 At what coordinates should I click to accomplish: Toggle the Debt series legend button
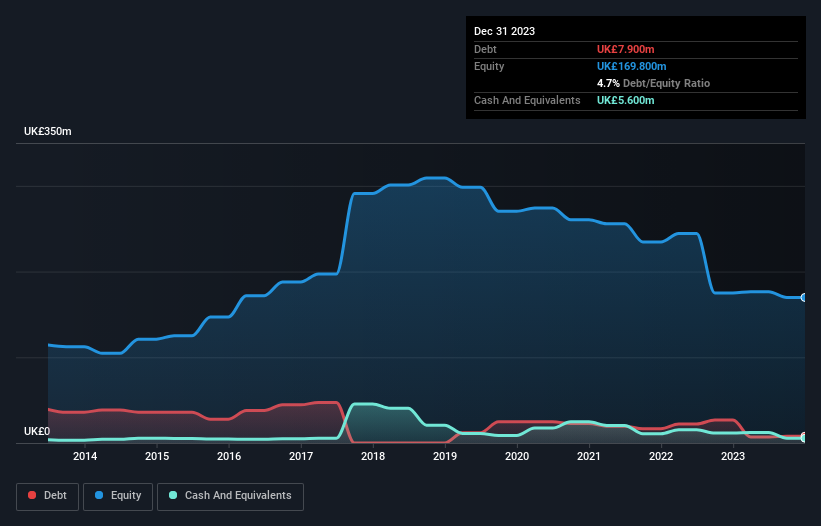(x=48, y=496)
